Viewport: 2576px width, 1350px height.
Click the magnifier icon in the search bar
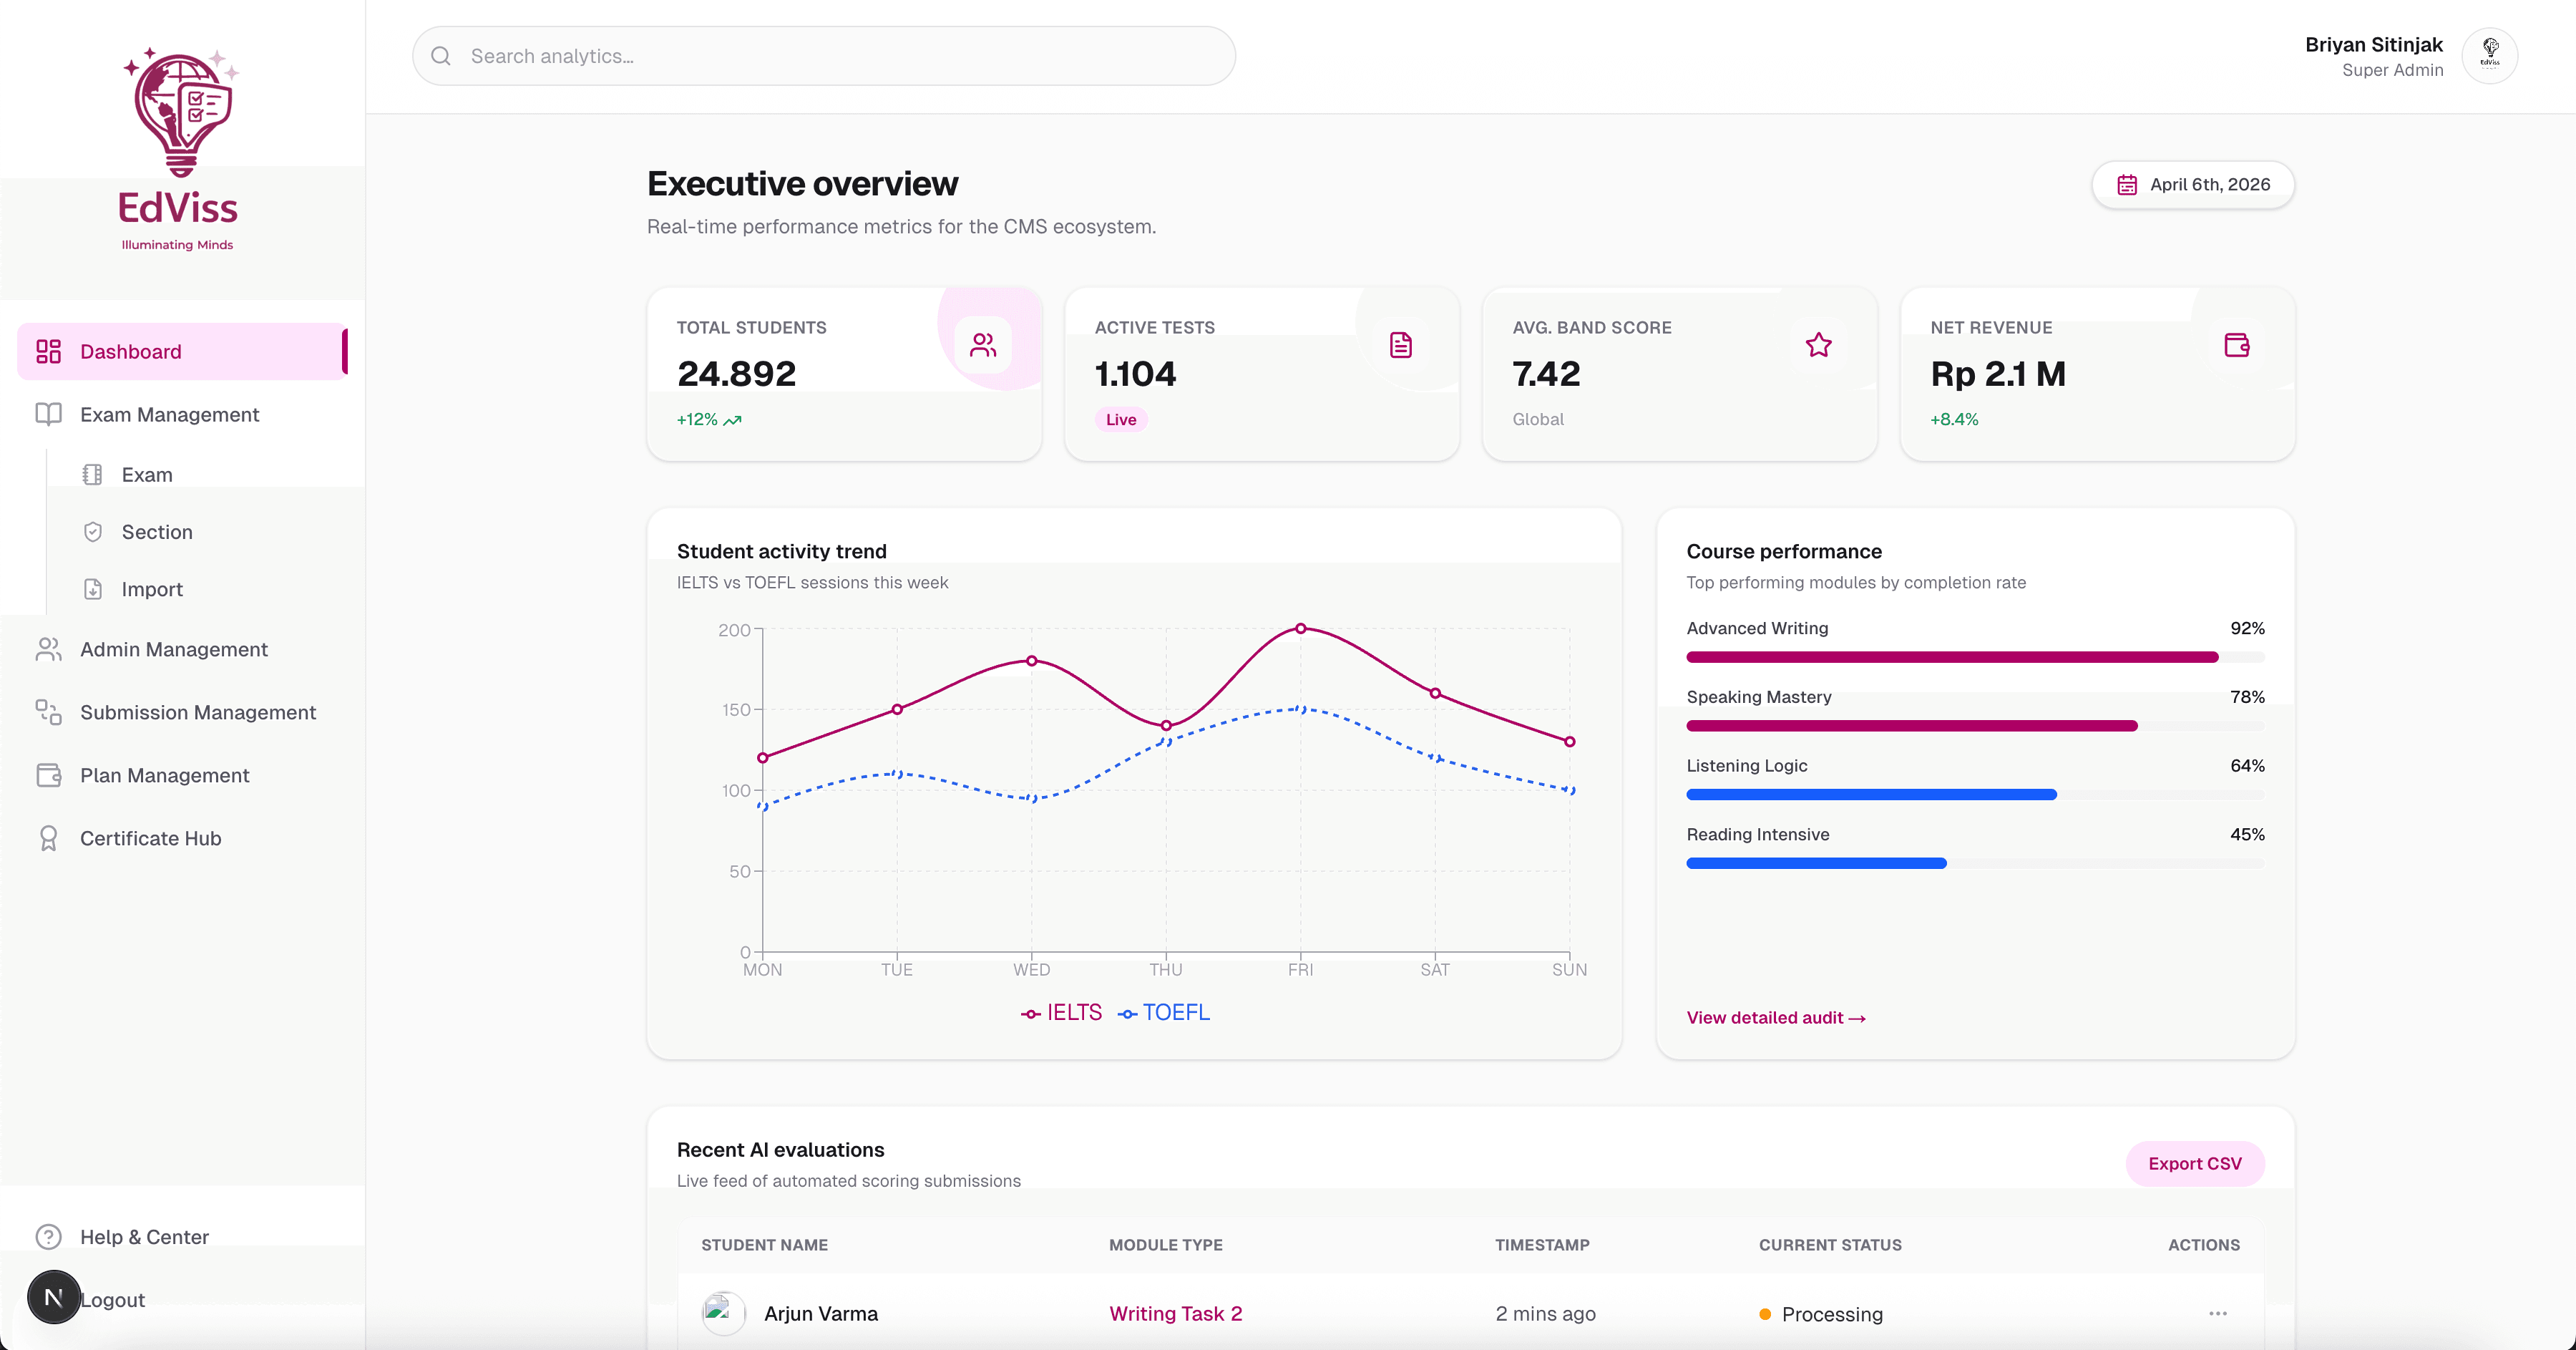tap(441, 56)
